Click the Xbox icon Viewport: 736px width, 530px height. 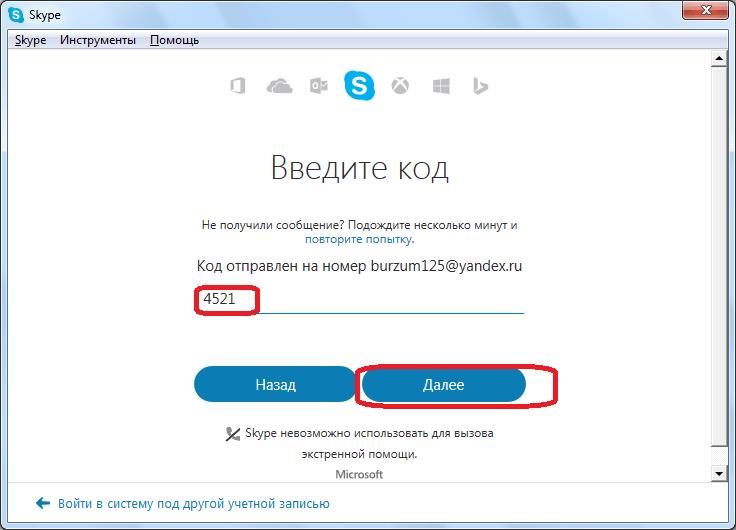click(400, 86)
